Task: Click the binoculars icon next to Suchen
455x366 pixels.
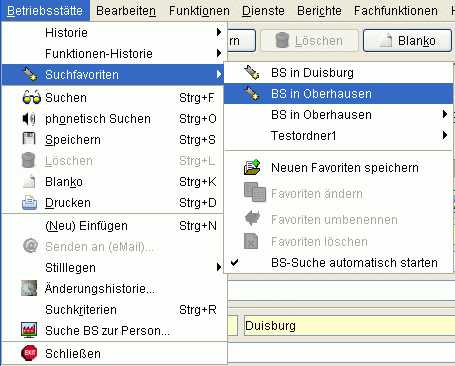Action: [x=31, y=98]
